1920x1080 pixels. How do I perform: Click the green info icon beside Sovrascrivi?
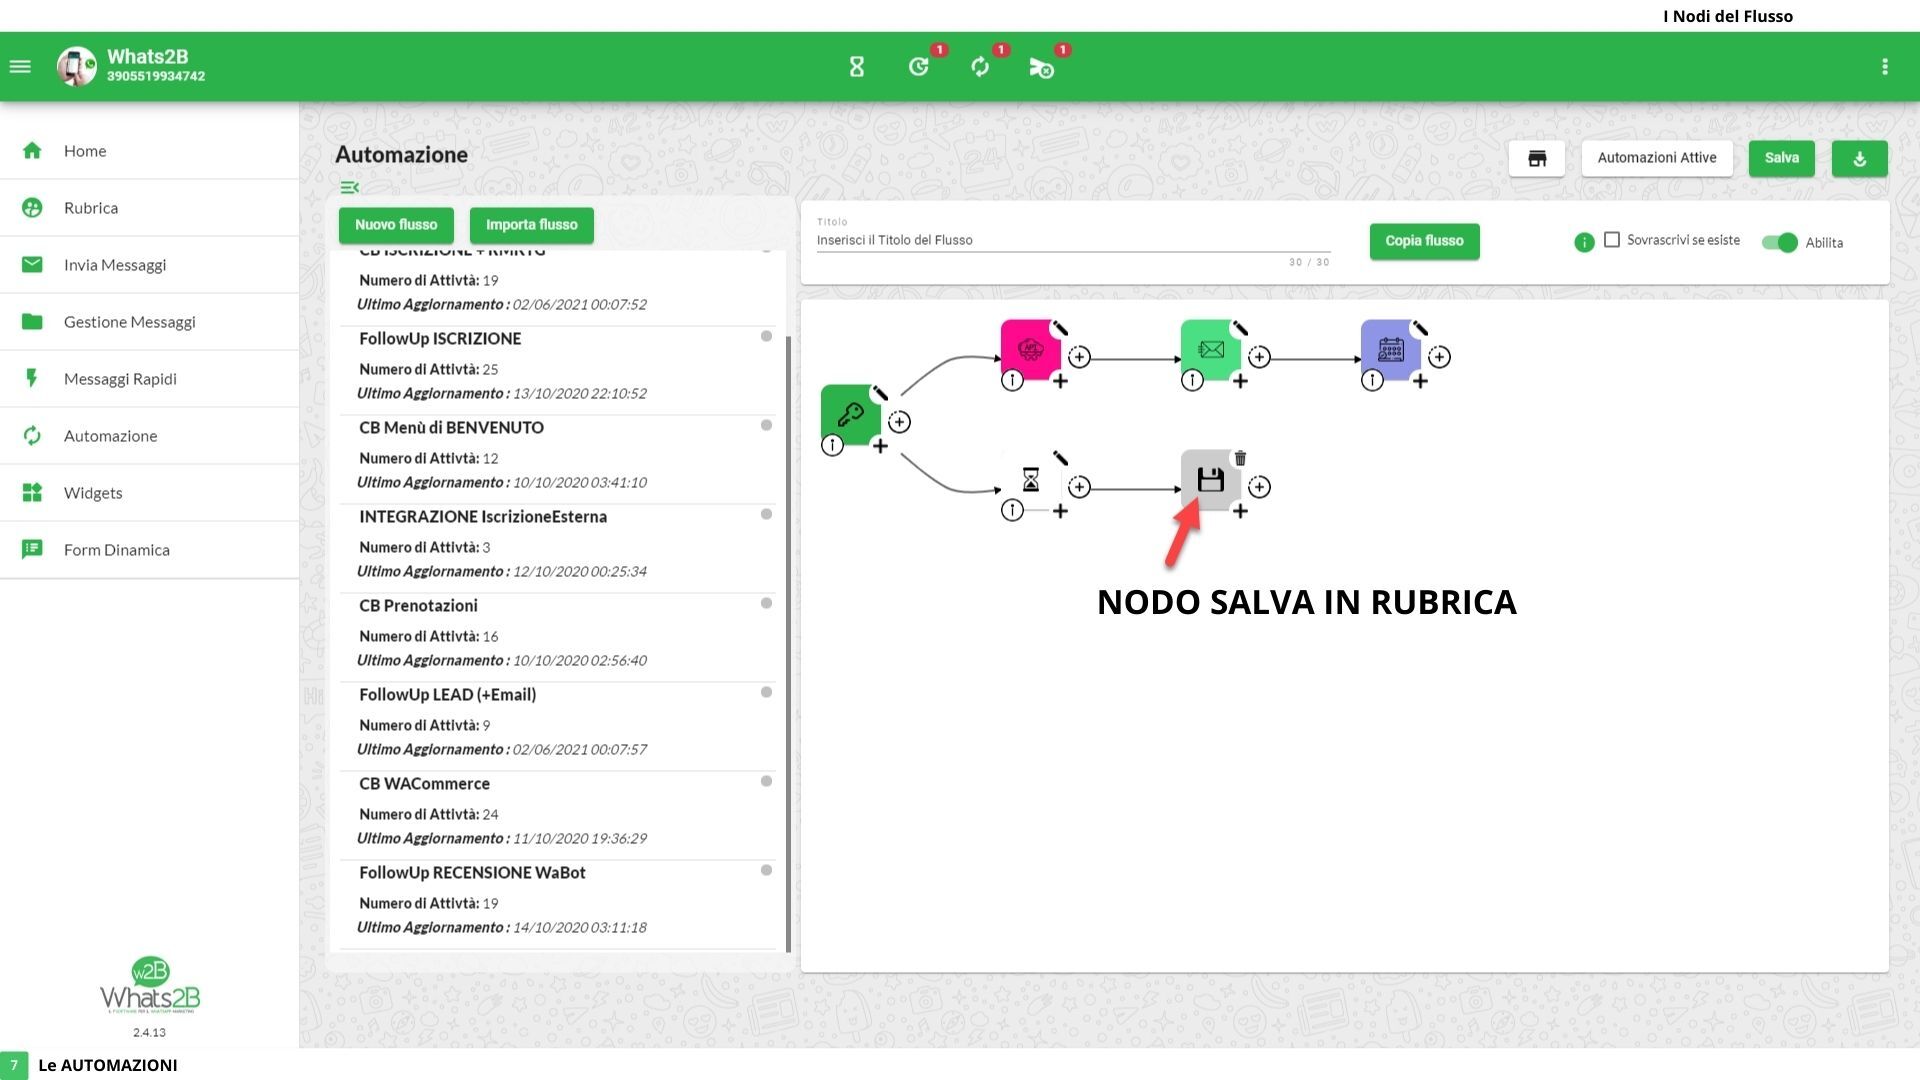1584,242
